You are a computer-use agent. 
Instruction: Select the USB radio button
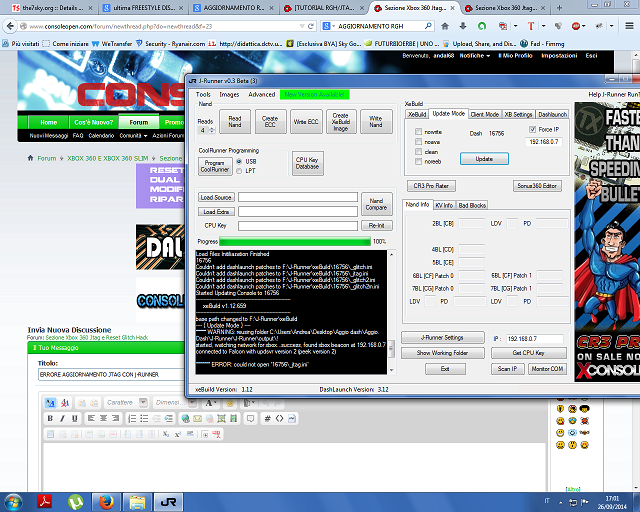coord(239,162)
